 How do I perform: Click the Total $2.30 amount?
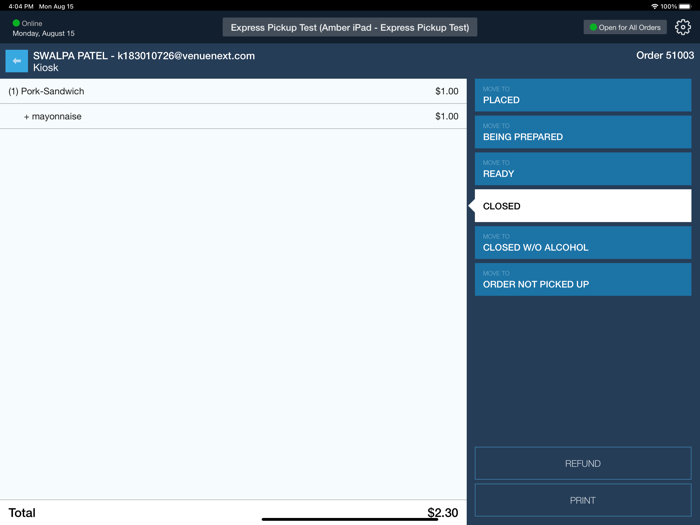442,512
